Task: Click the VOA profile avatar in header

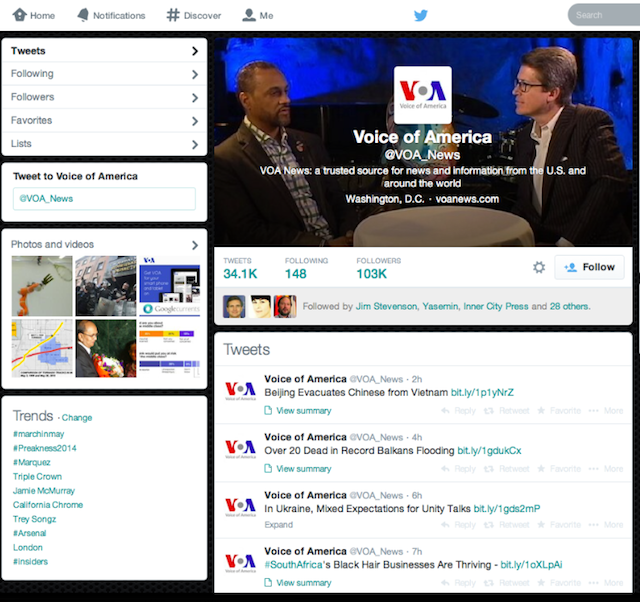Action: pyautogui.click(x=422, y=95)
